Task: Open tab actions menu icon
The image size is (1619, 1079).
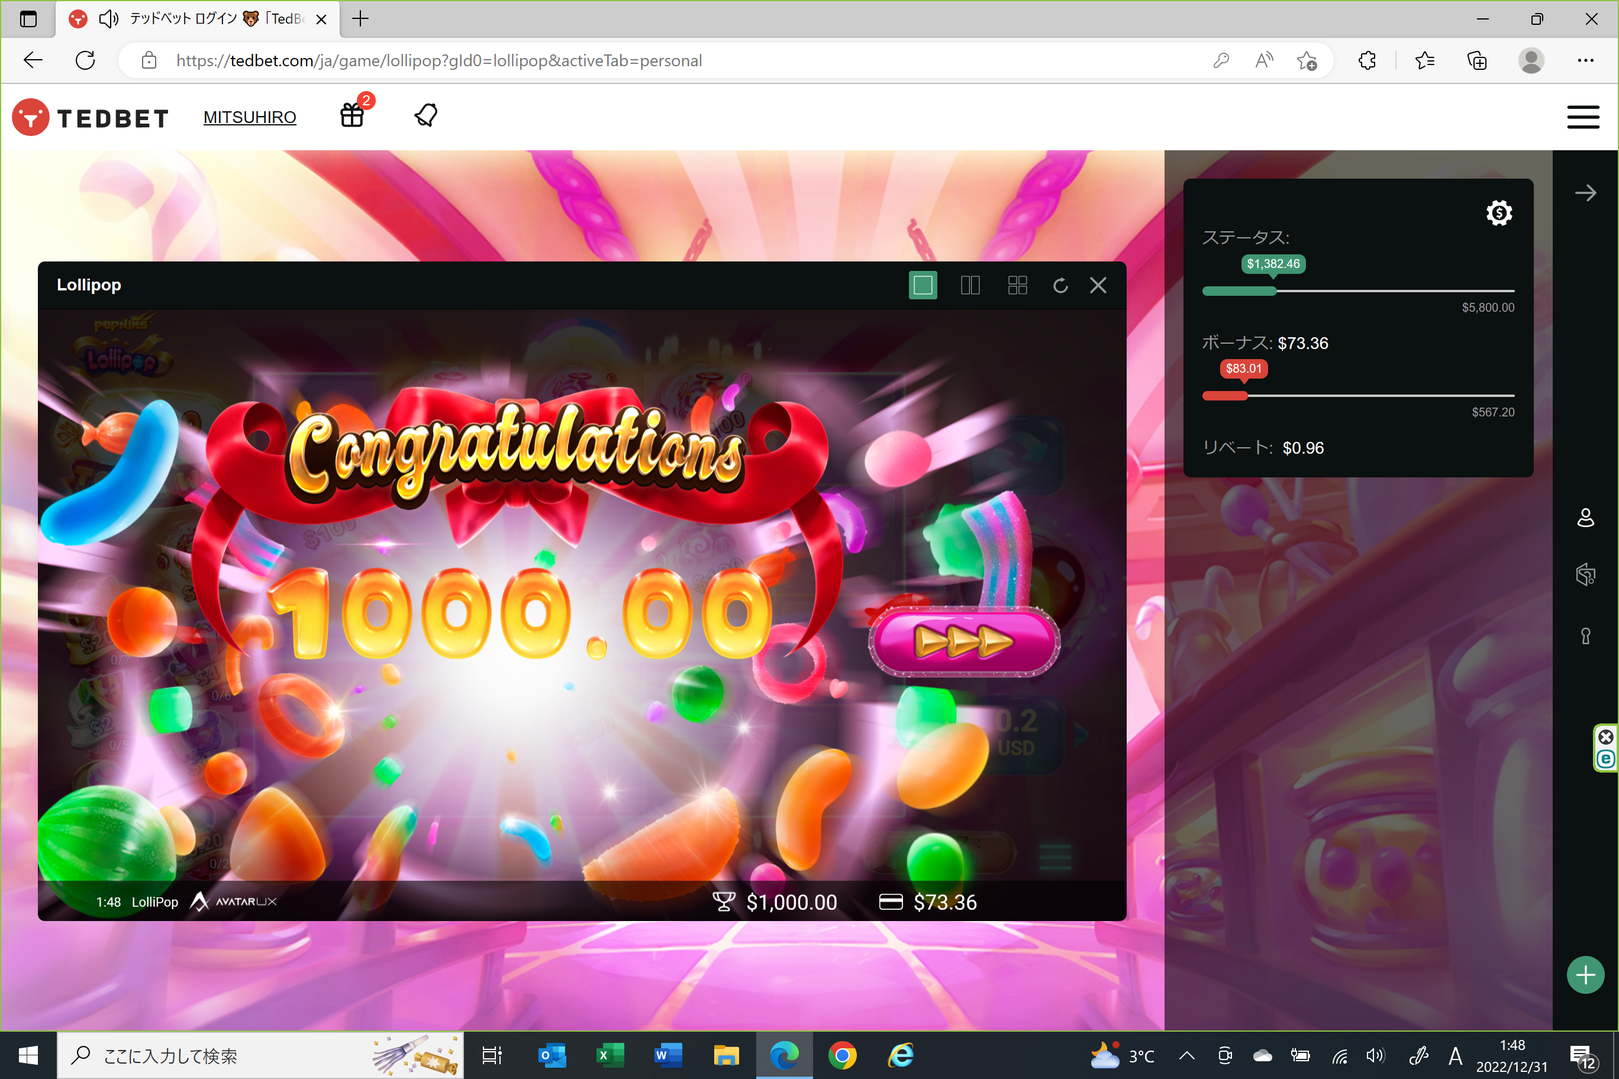Action: click(x=28, y=19)
